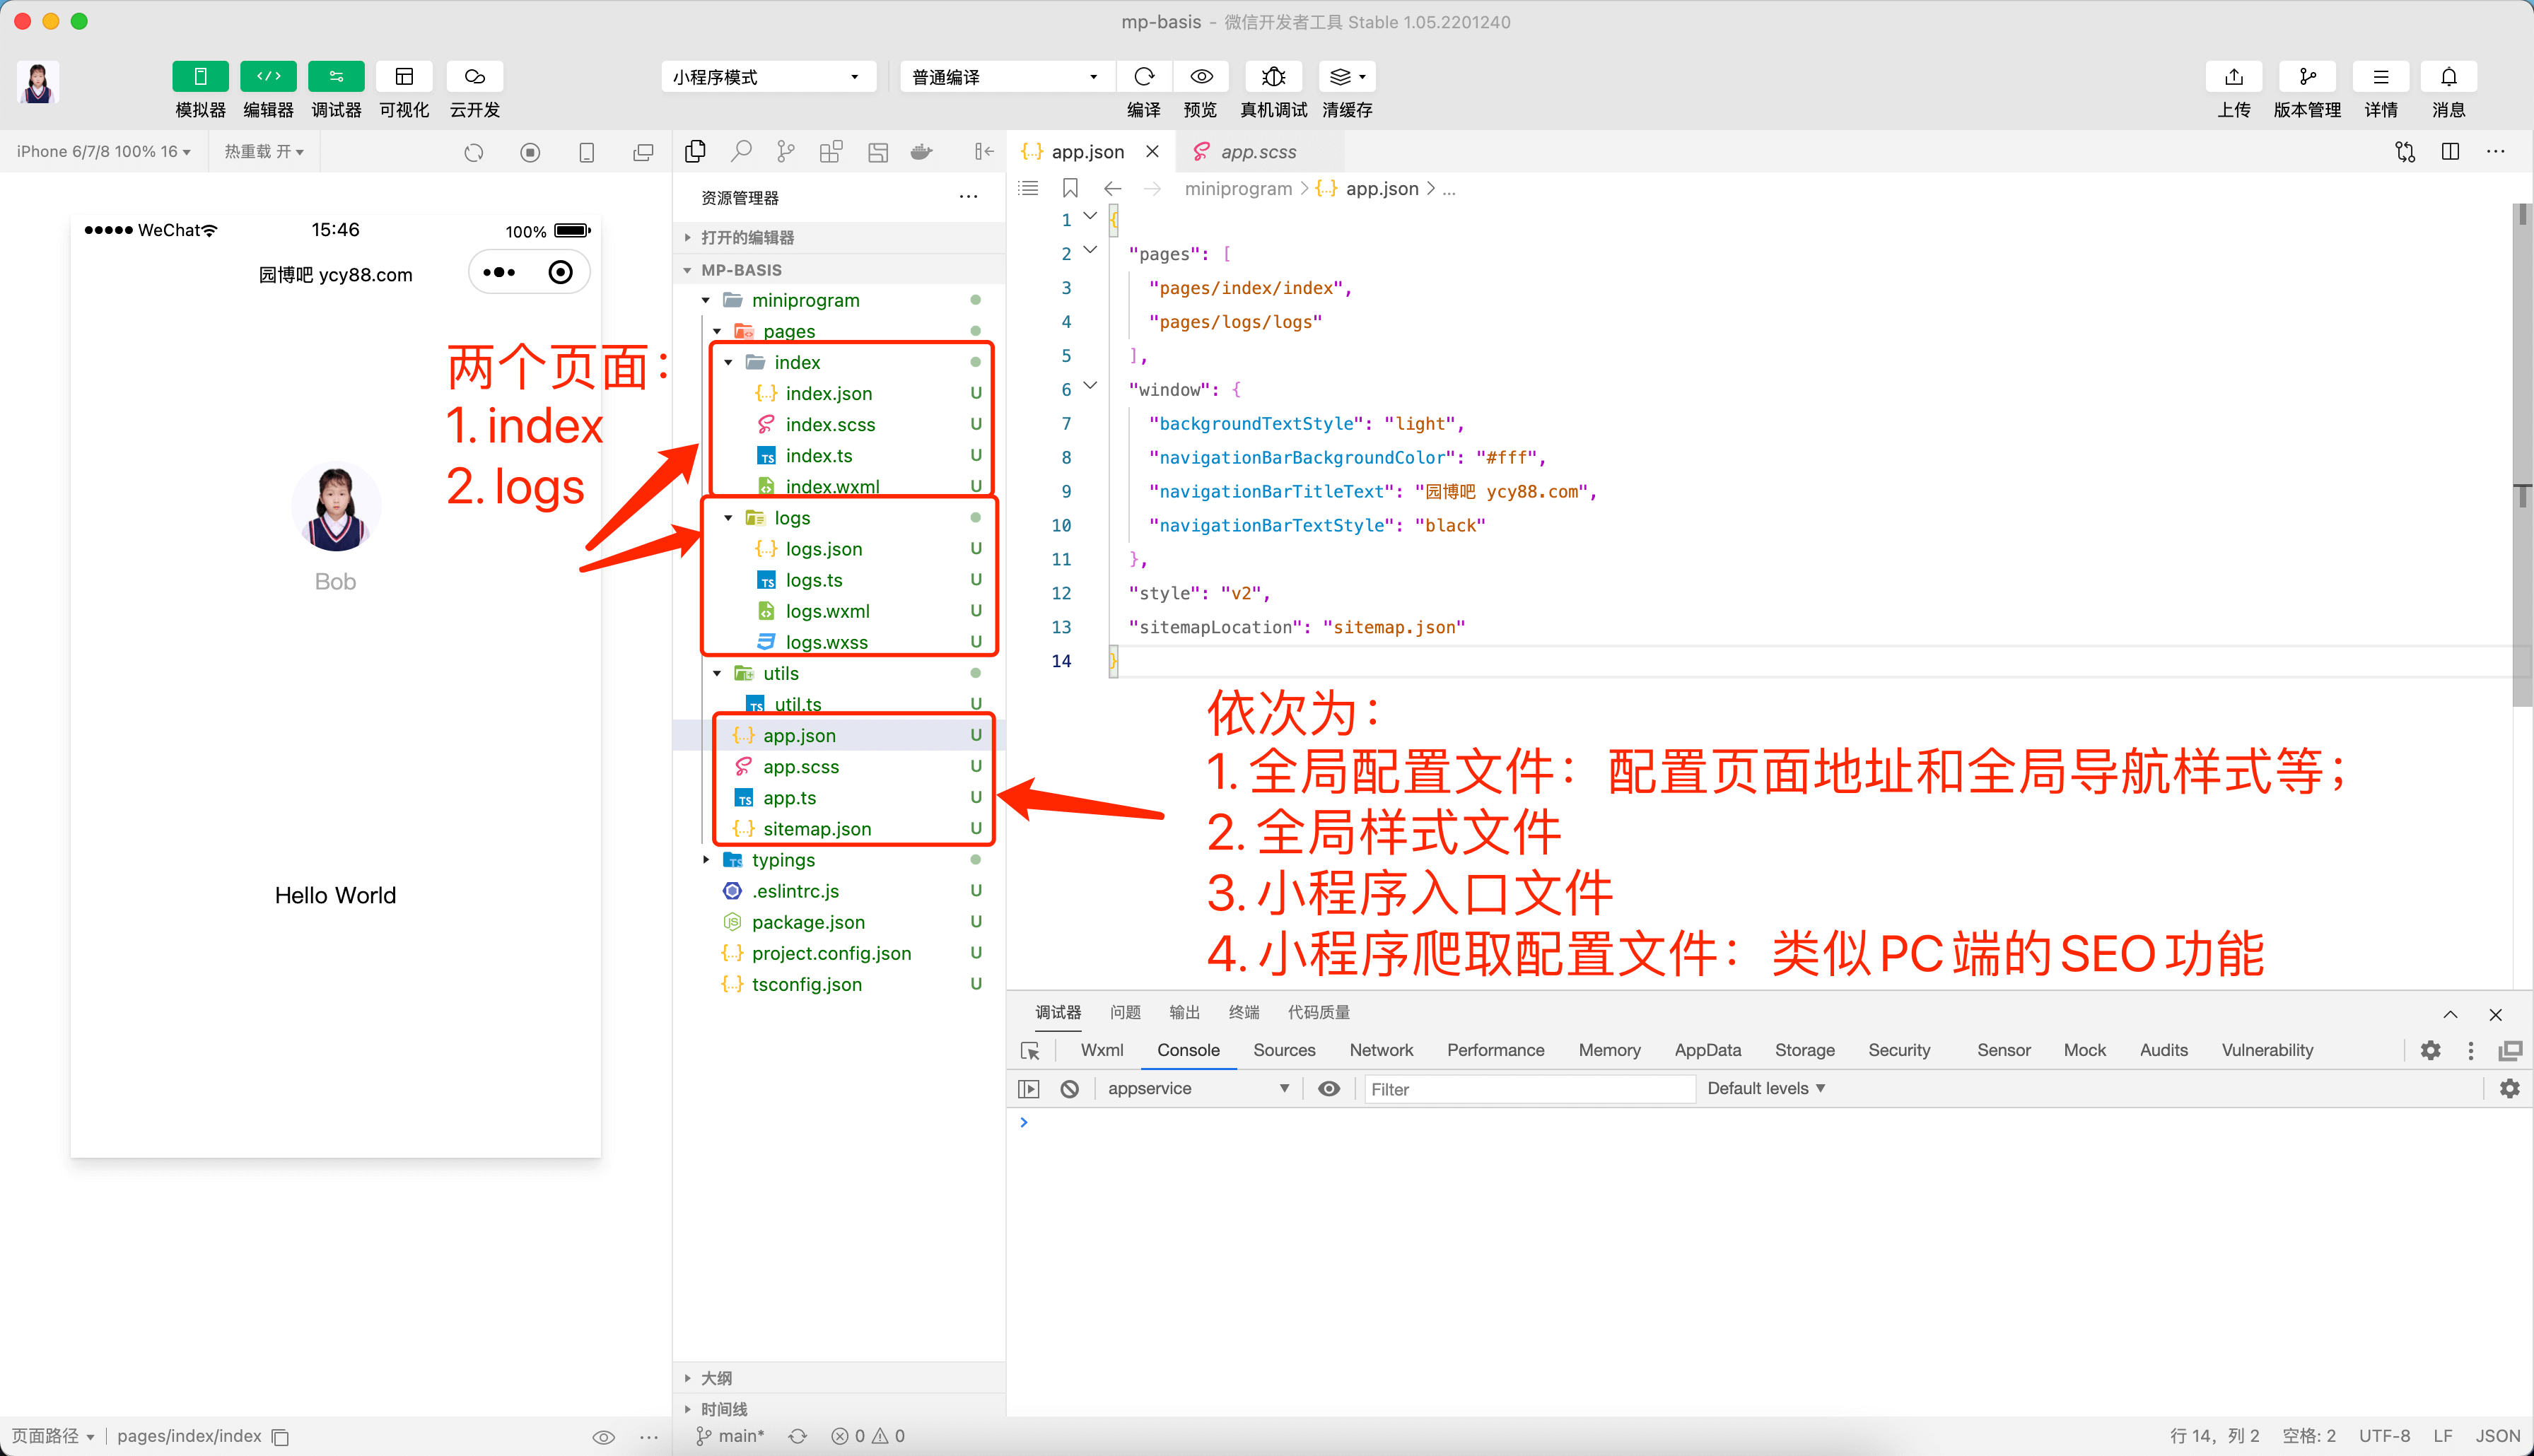Click the bookmark icon in the editor toolbar
Screen dimensions: 2534x1456
pos(1070,188)
